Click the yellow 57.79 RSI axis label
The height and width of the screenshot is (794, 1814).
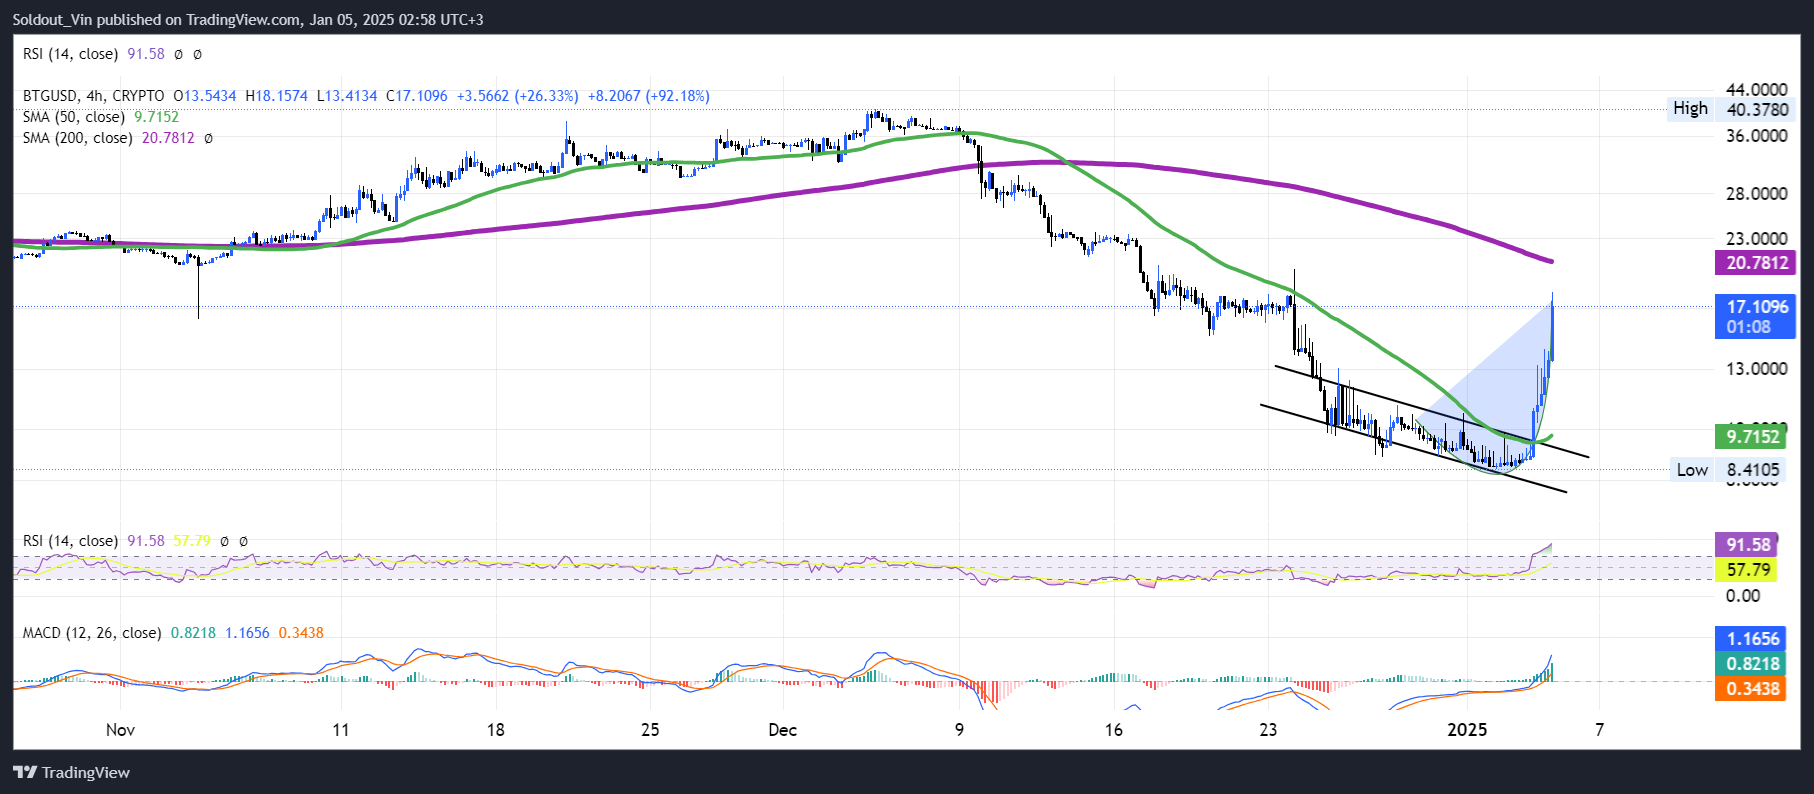tap(1747, 570)
